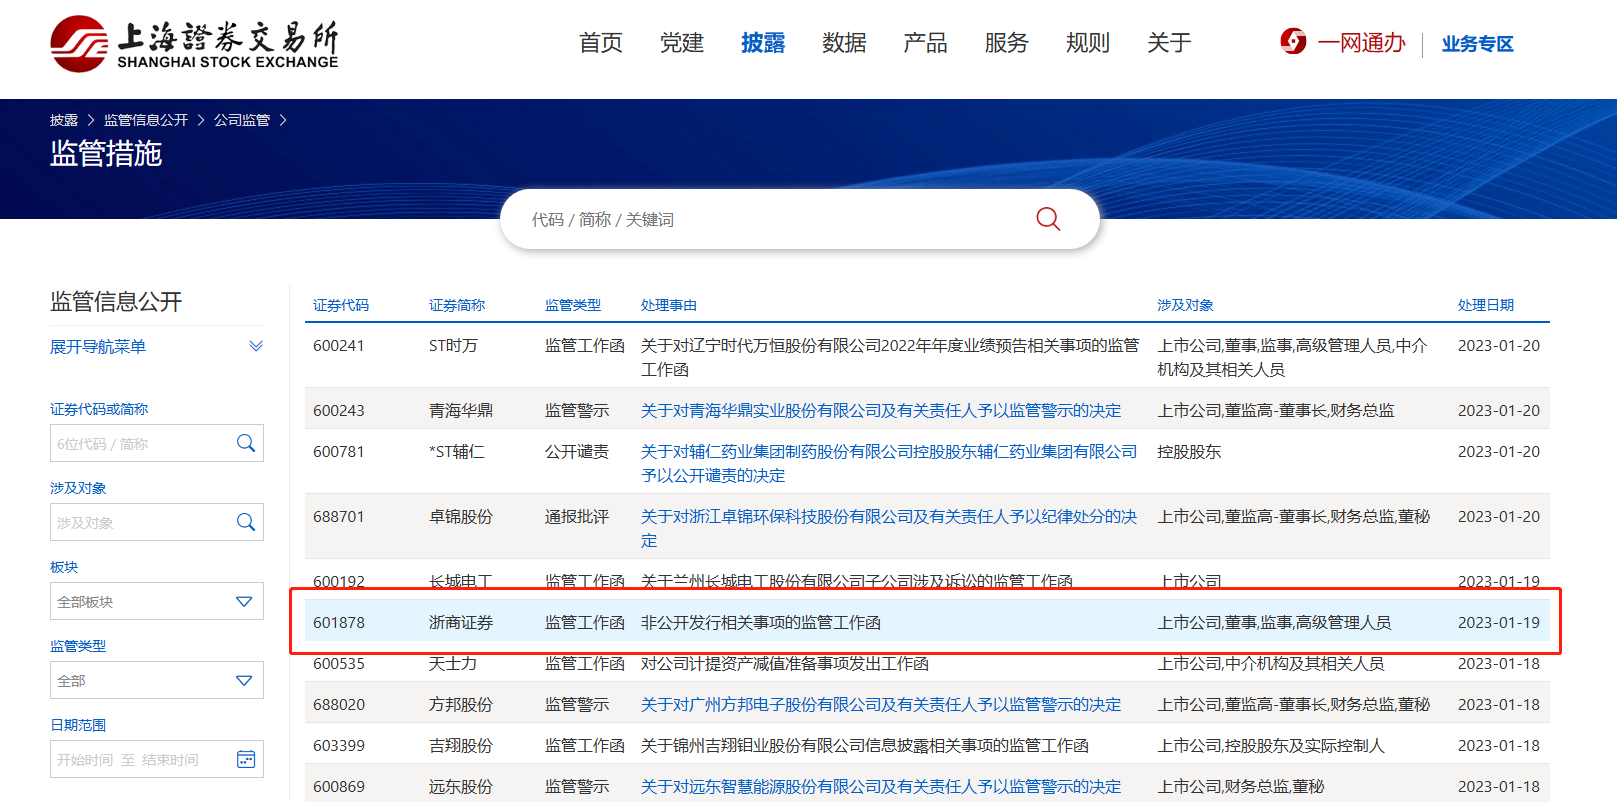The height and width of the screenshot is (802, 1617).
Task: Click magnifier icon in 涉及对象 field
Action: [x=246, y=522]
